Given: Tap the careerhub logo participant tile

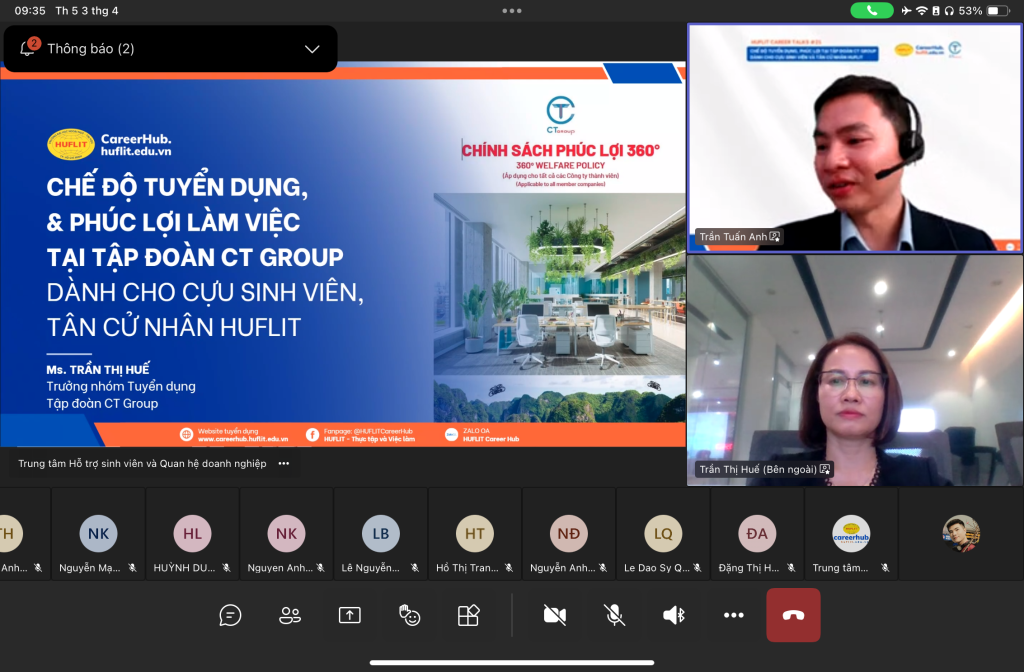Looking at the screenshot, I should coord(851,534).
